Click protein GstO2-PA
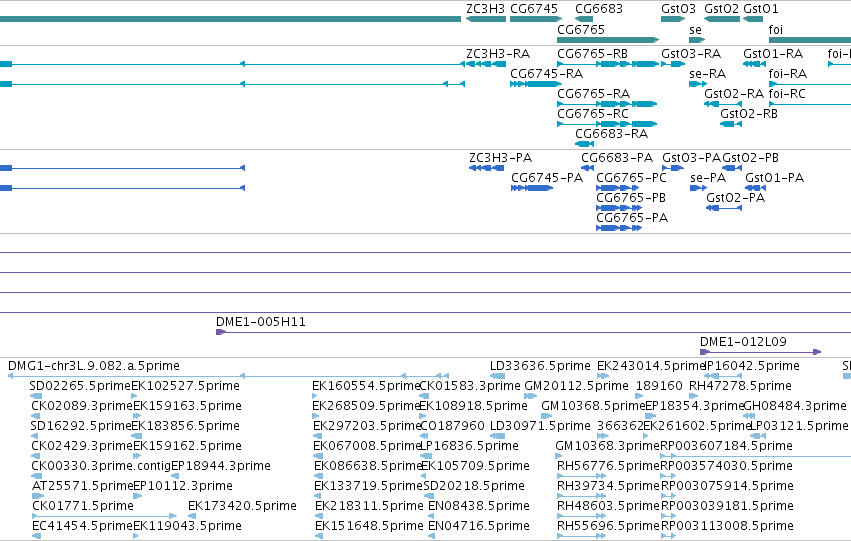 [724, 208]
